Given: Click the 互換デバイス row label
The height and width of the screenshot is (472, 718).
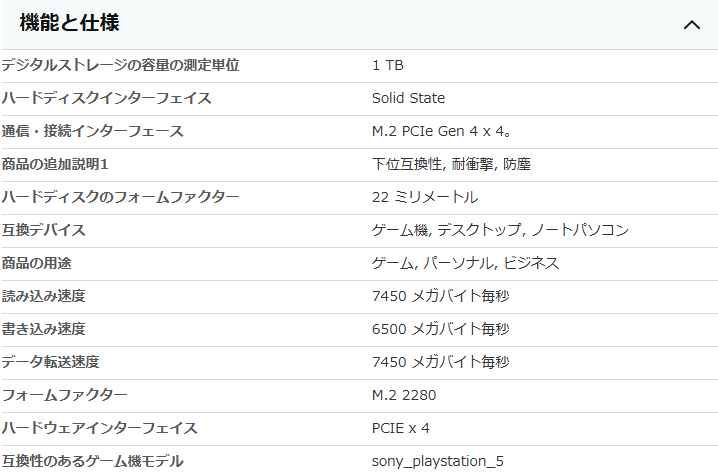Looking at the screenshot, I should coord(44,230).
